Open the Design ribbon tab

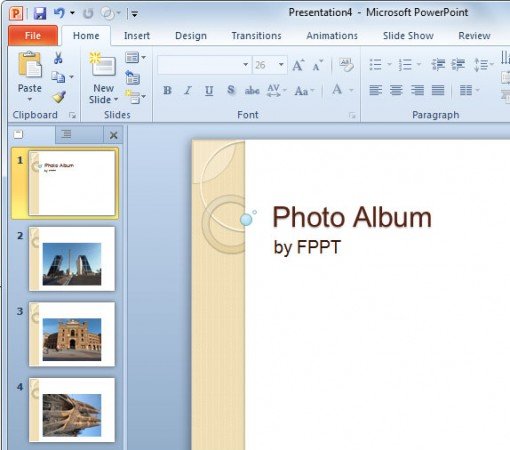191,36
